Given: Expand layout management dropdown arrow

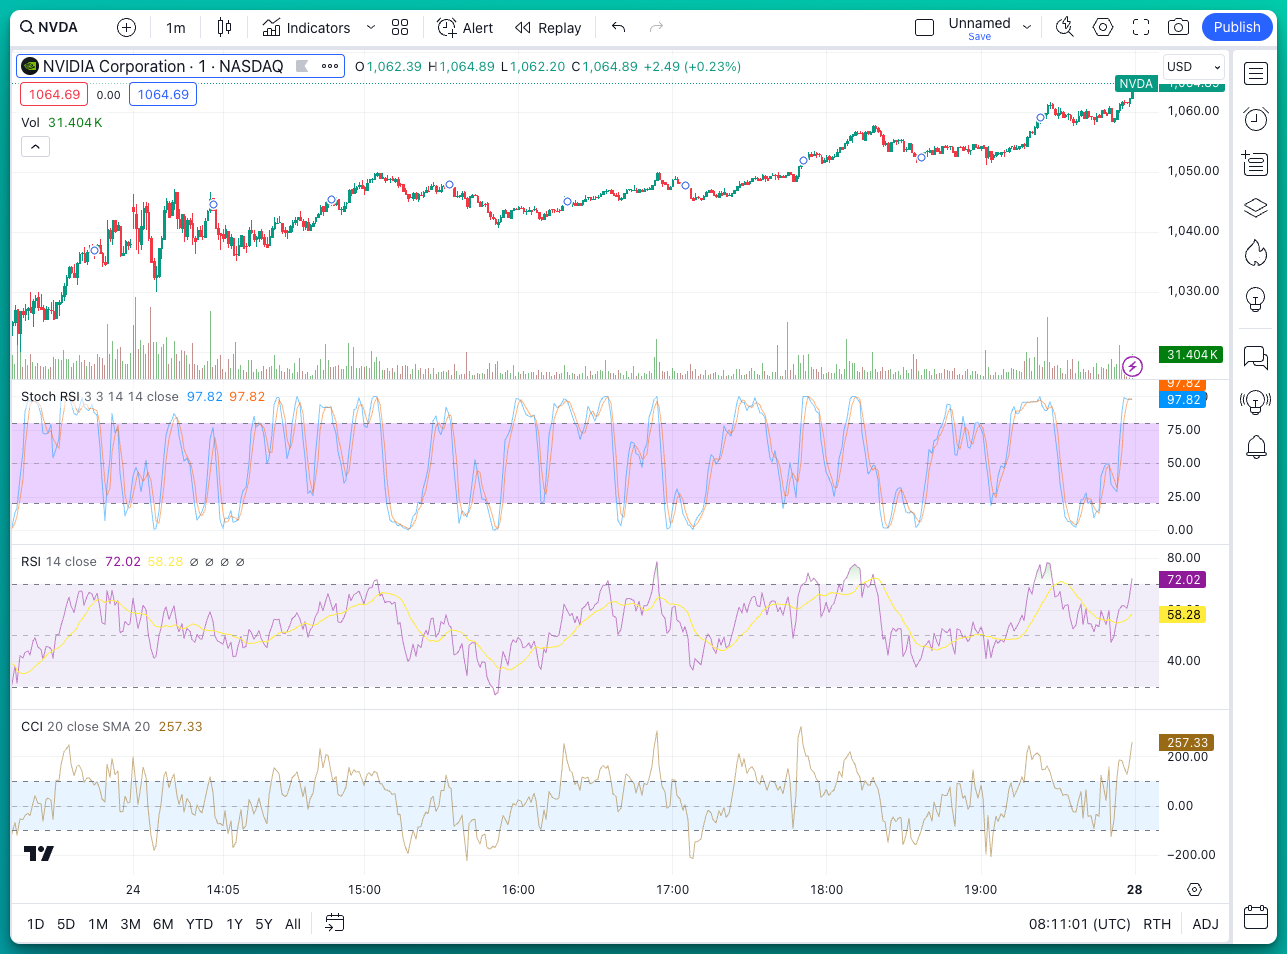Looking at the screenshot, I should (1027, 27).
